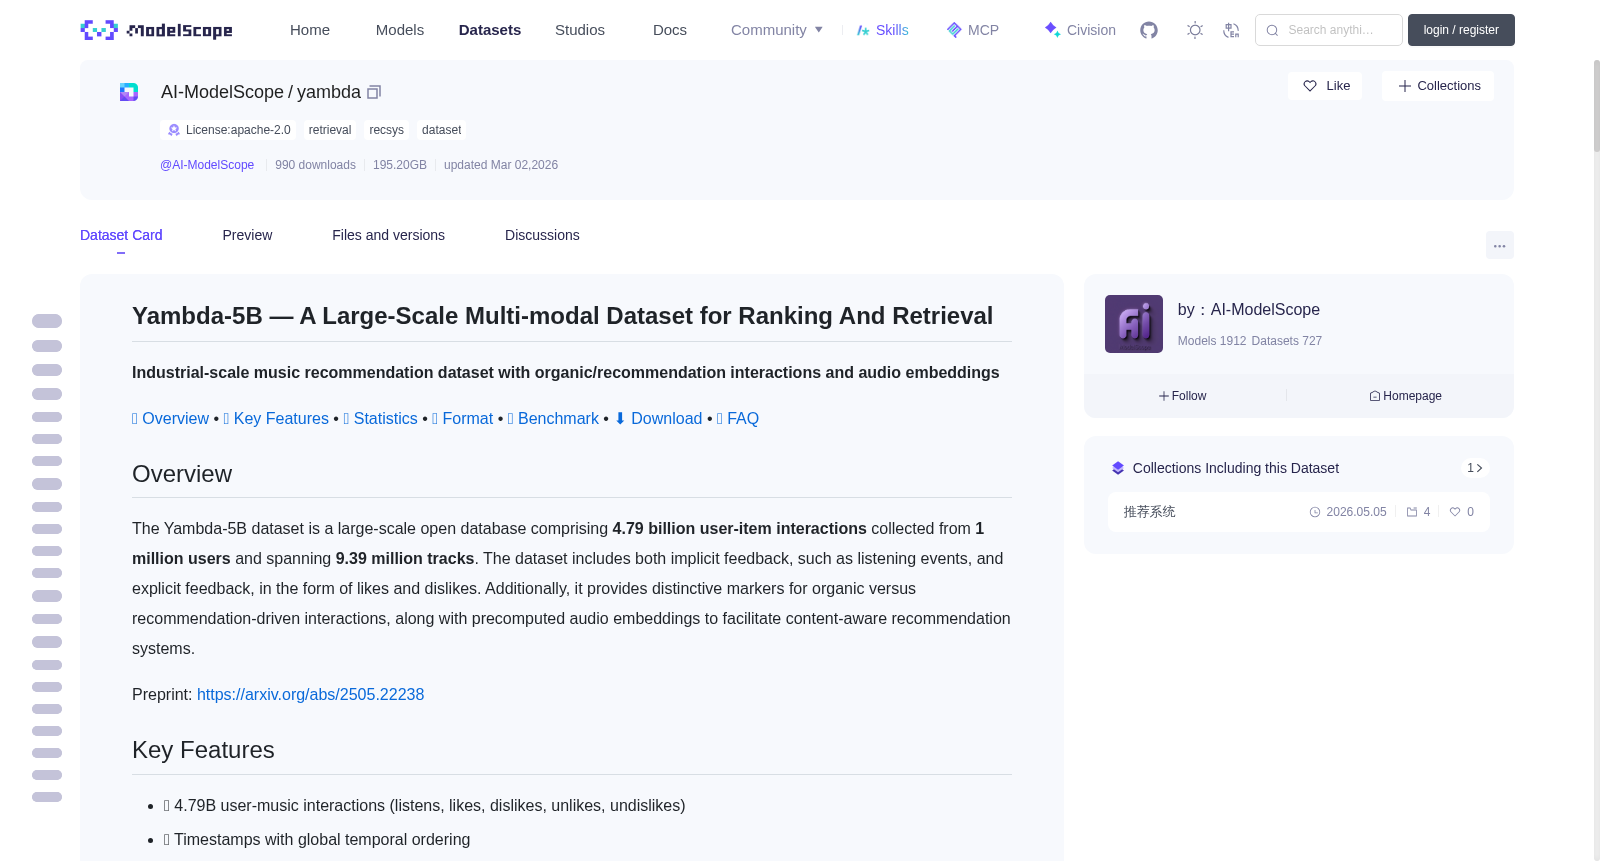Viewport: 1600px width, 861px height.
Task: Click the MCP diamond icon
Action: point(954,30)
